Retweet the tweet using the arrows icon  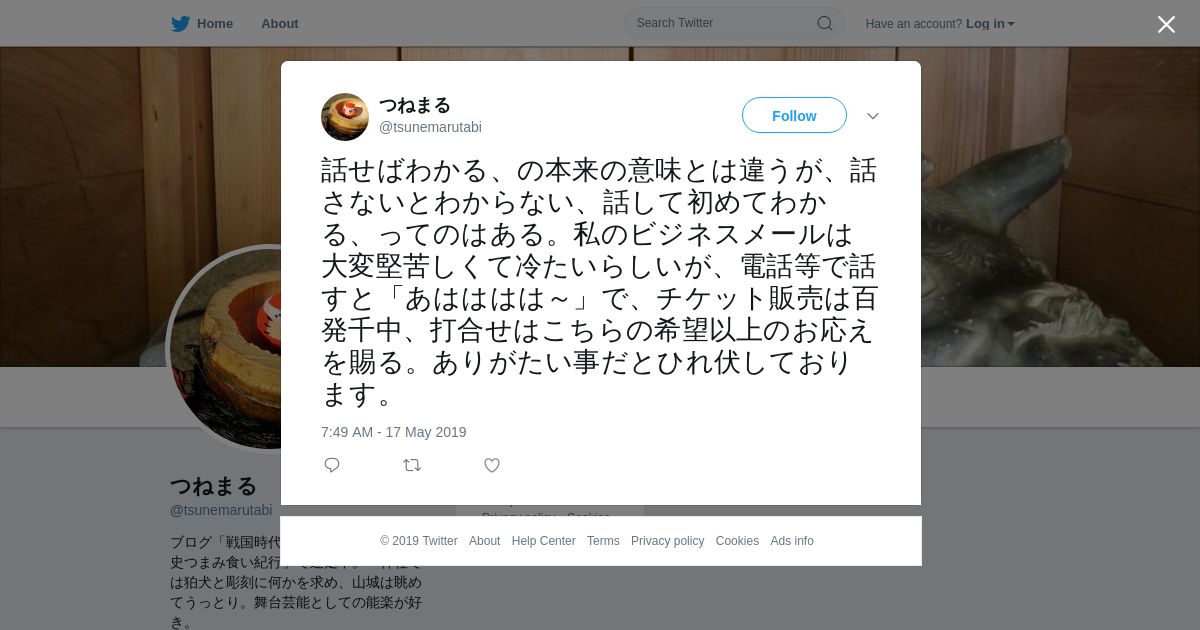tap(412, 465)
